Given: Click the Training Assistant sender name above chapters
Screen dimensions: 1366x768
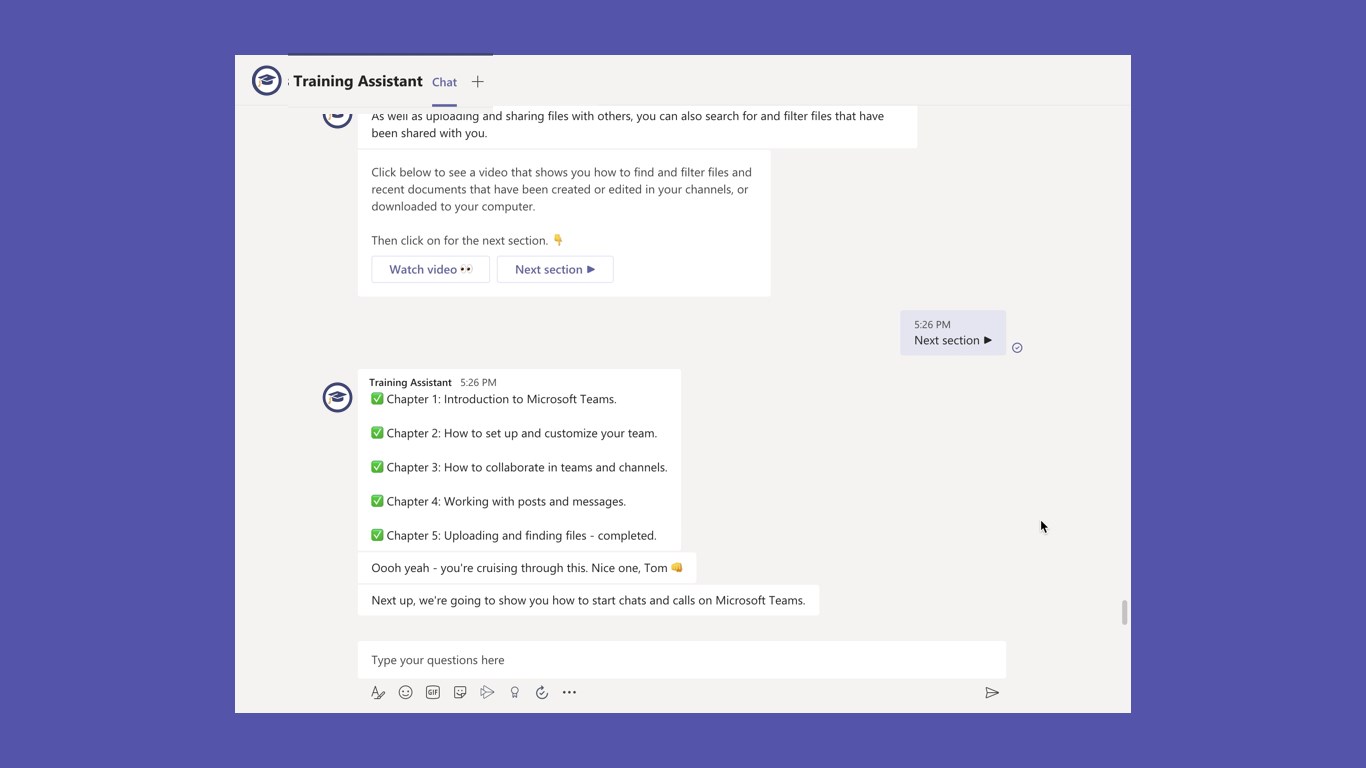Looking at the screenshot, I should 410,382.
